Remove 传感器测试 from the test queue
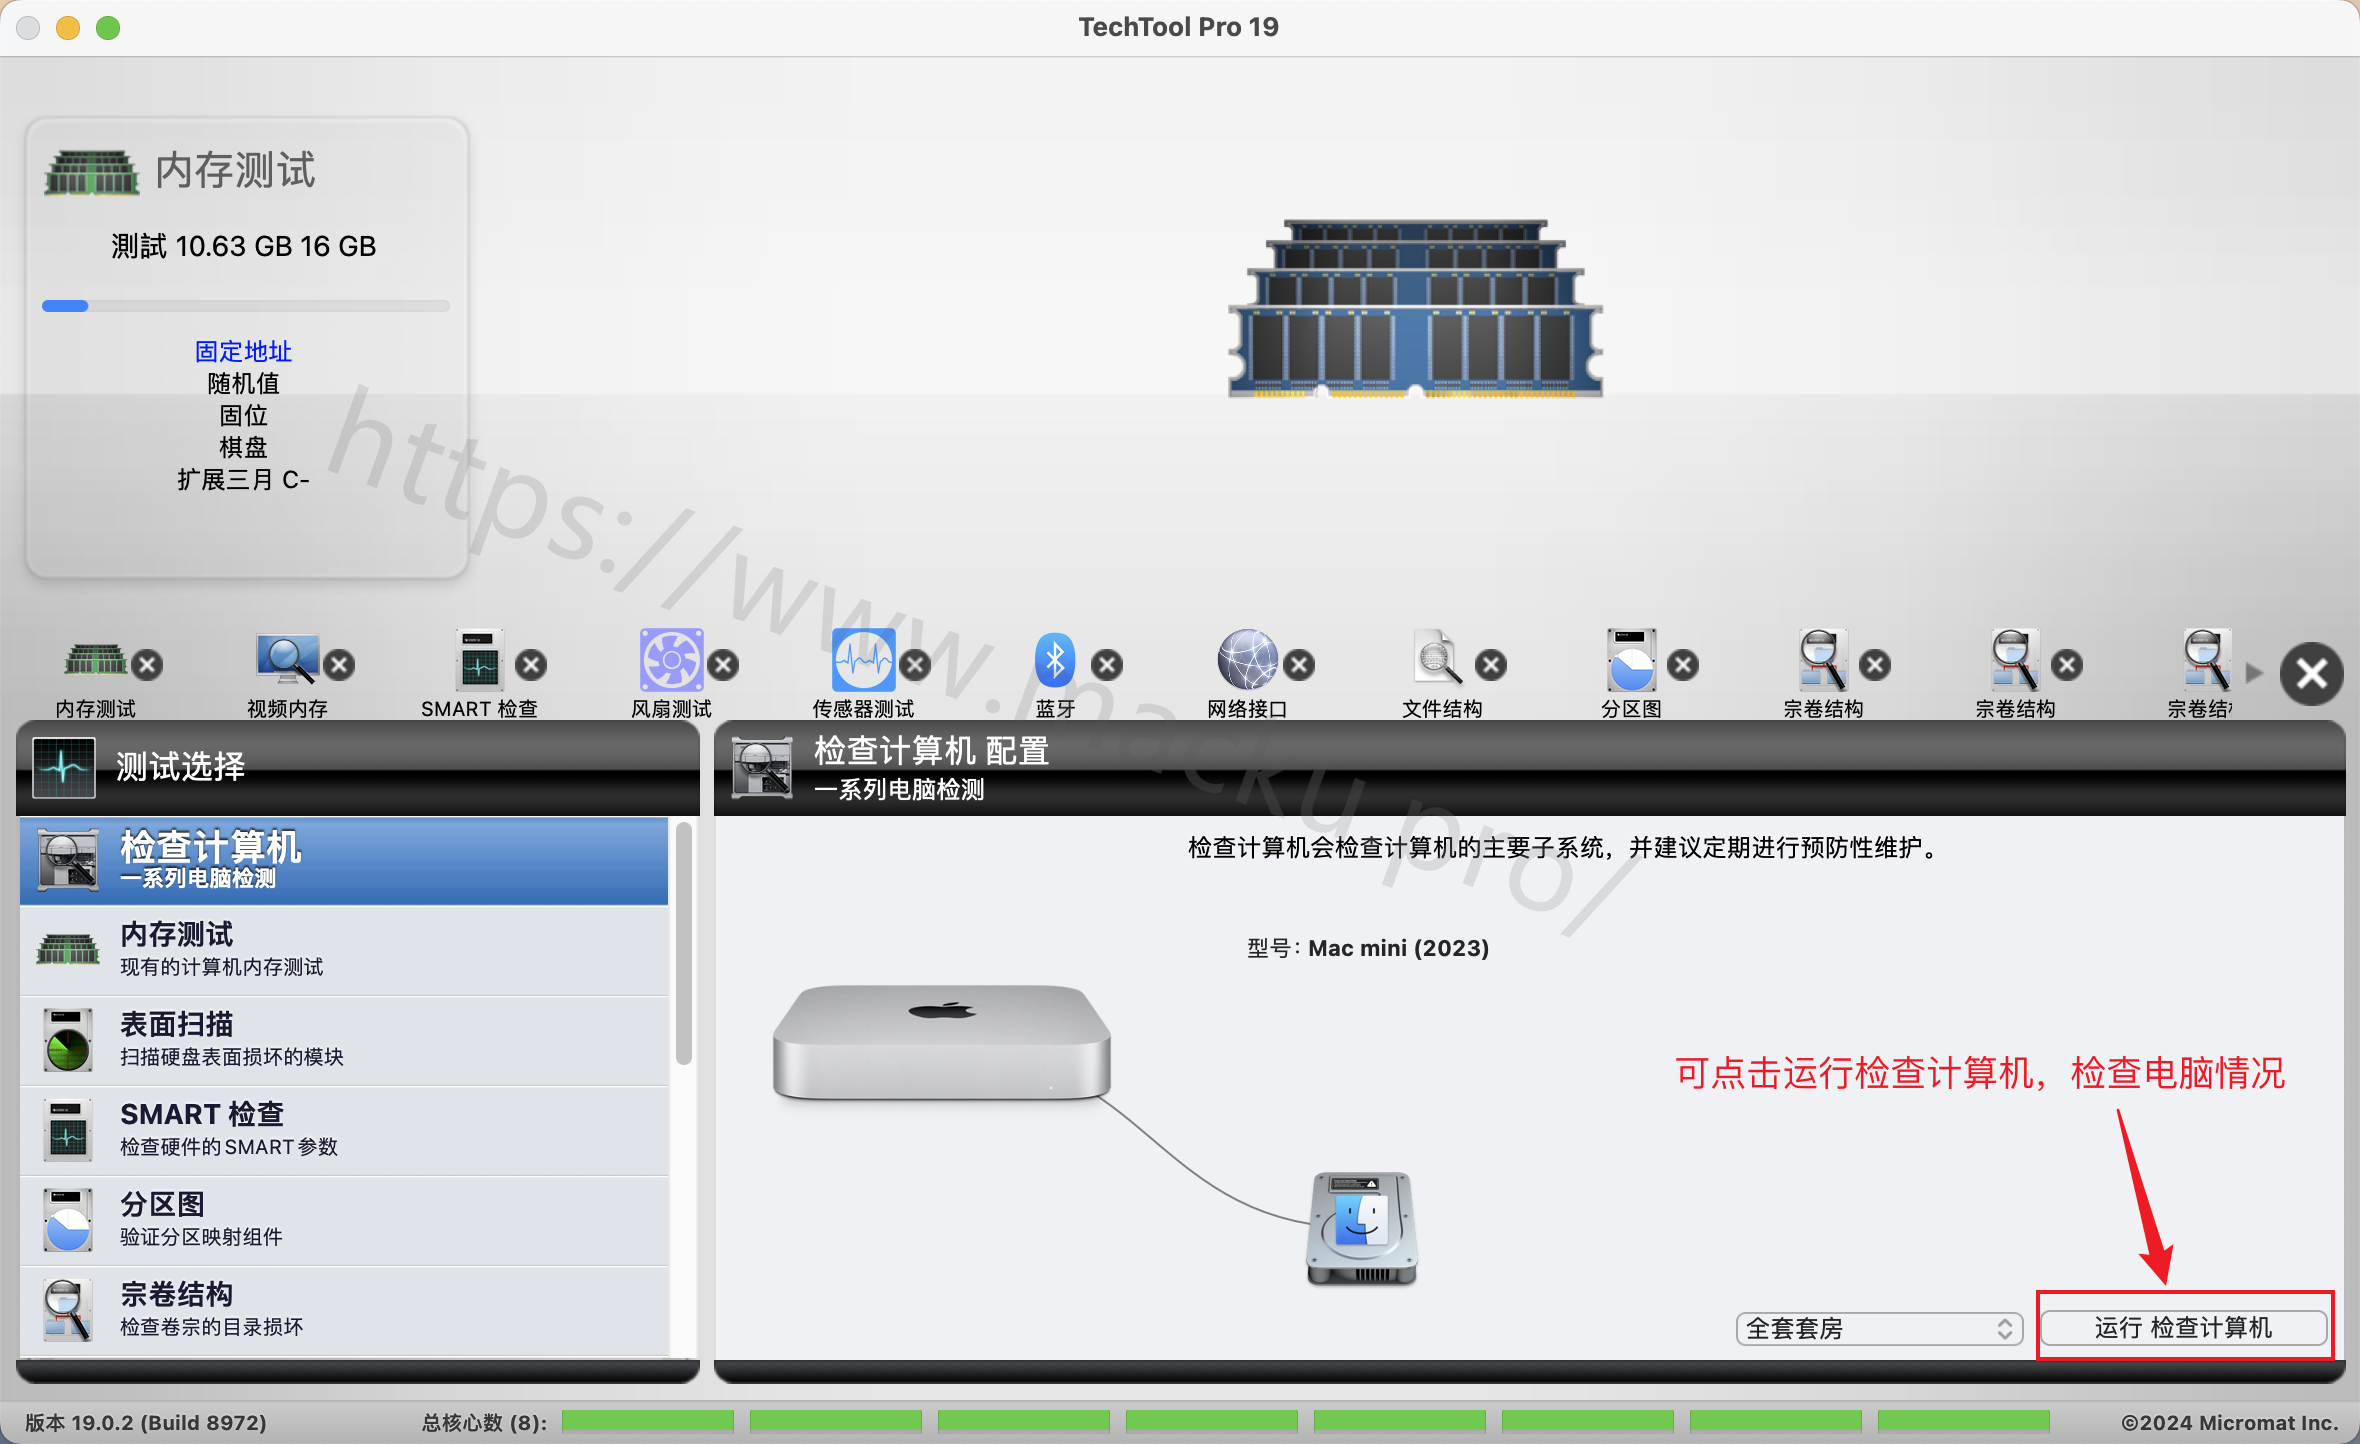 tap(915, 665)
